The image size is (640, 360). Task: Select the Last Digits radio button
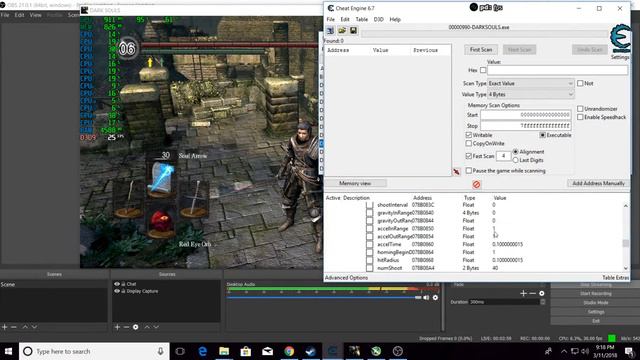coord(516,160)
